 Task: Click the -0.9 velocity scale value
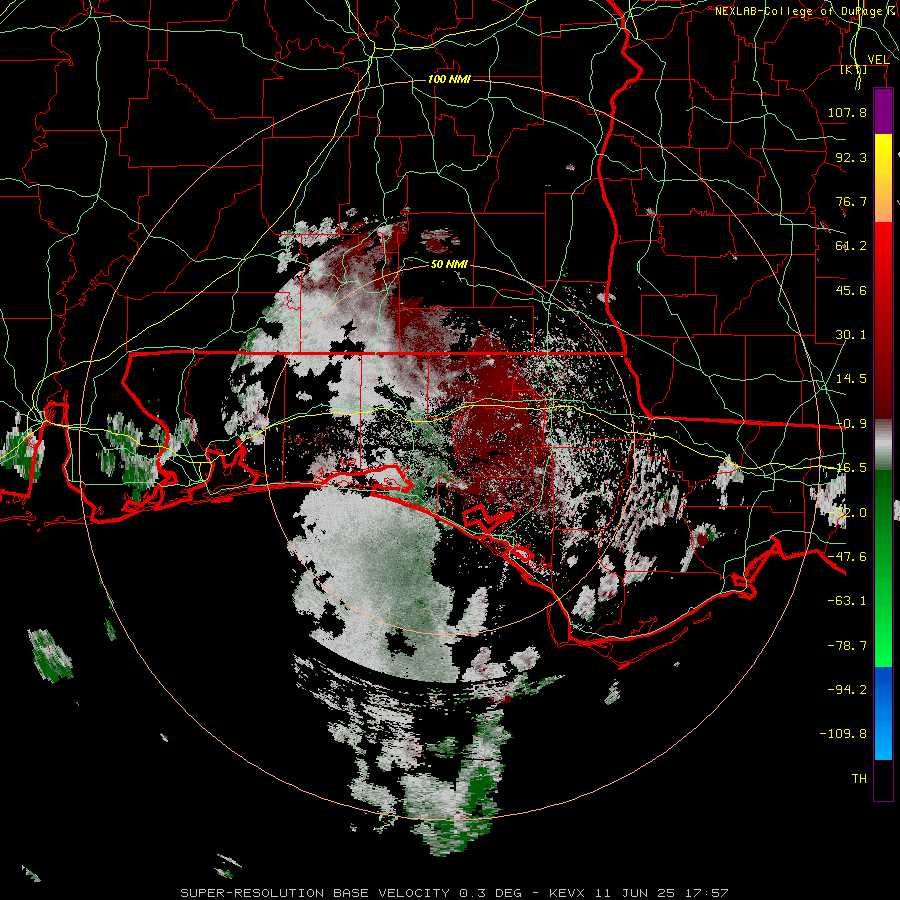[851, 424]
